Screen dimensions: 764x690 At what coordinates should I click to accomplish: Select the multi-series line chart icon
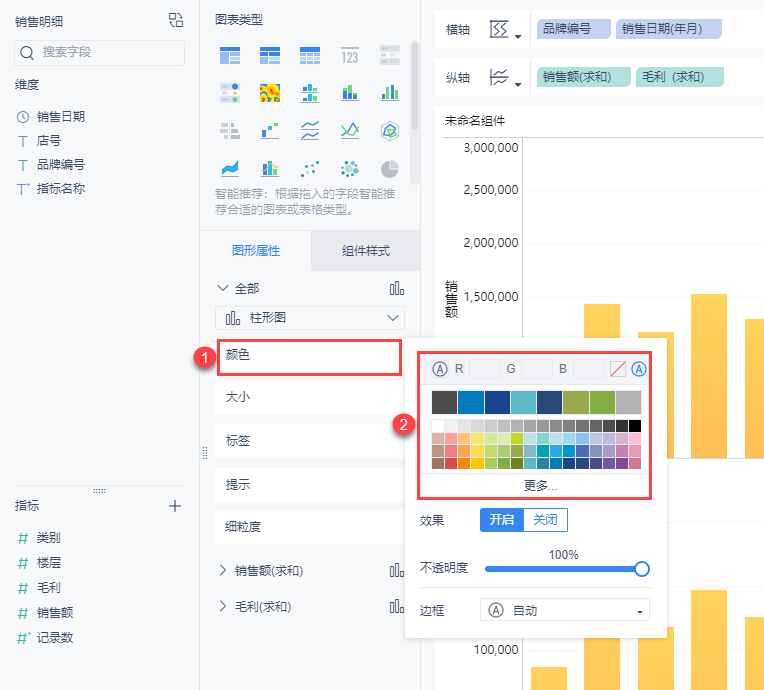point(350,131)
